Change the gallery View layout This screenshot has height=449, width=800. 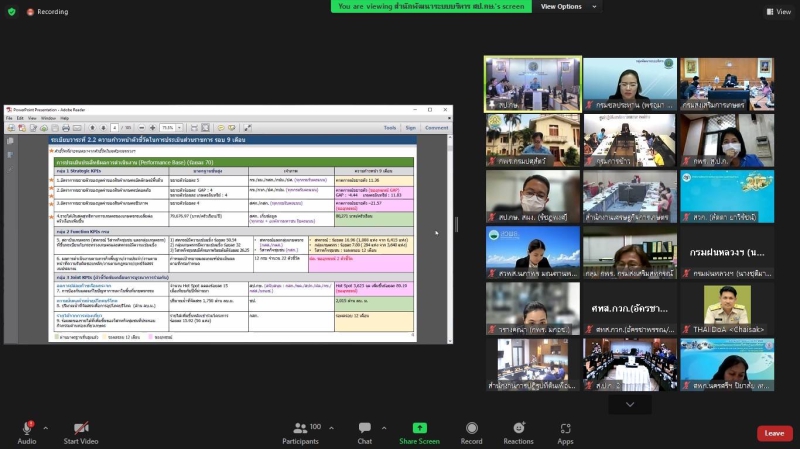point(778,12)
